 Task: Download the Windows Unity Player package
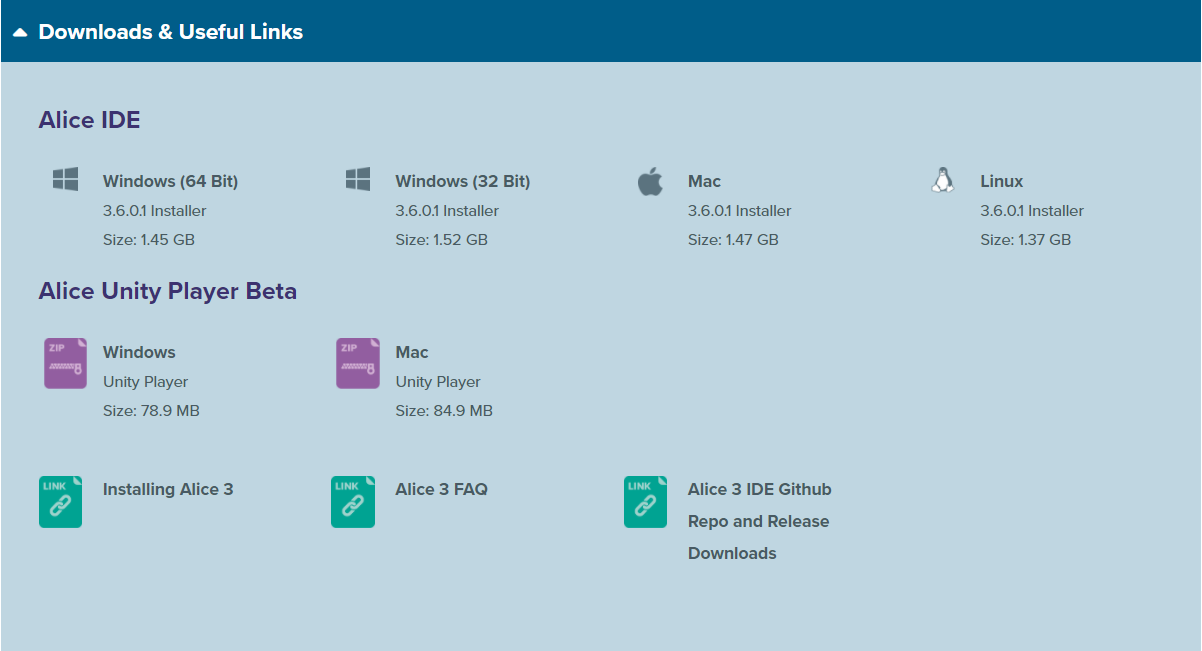139,351
